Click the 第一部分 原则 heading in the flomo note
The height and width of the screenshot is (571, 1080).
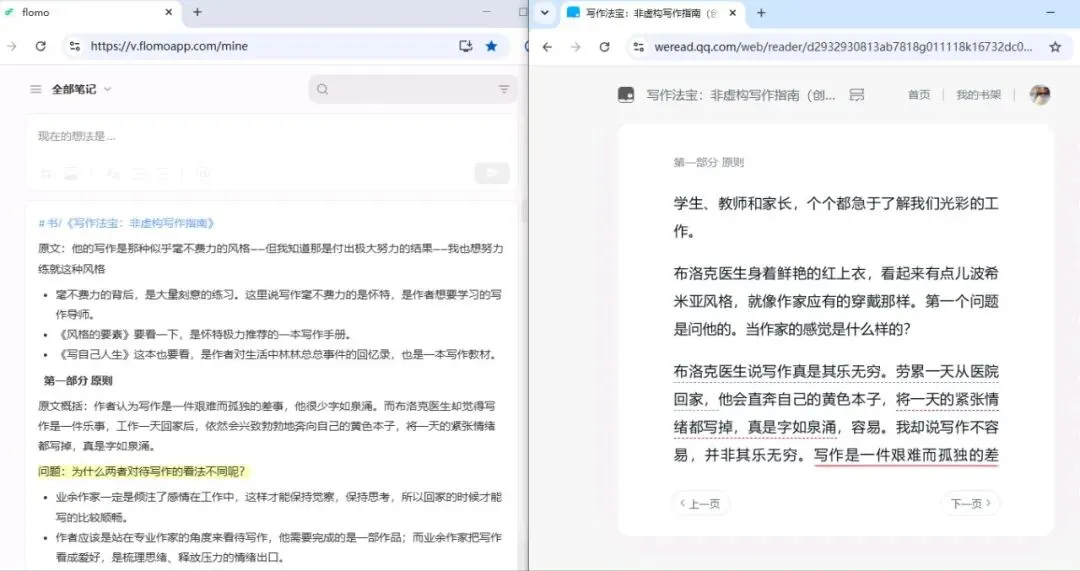coord(78,380)
